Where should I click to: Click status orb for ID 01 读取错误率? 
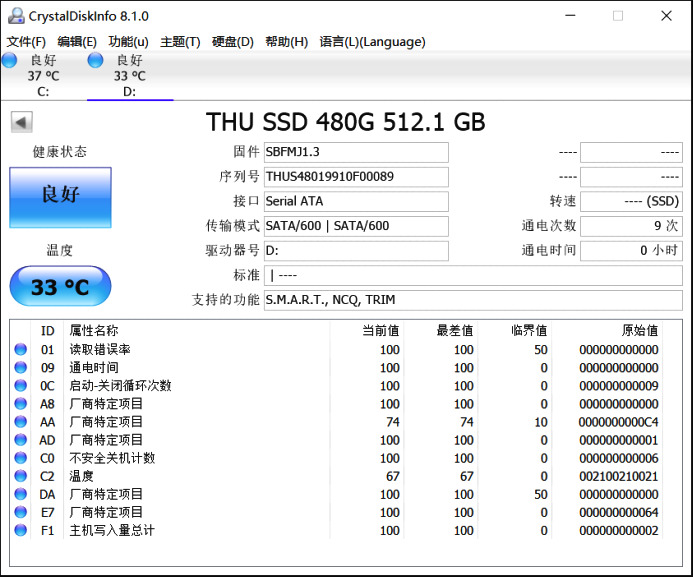click(x=20, y=349)
